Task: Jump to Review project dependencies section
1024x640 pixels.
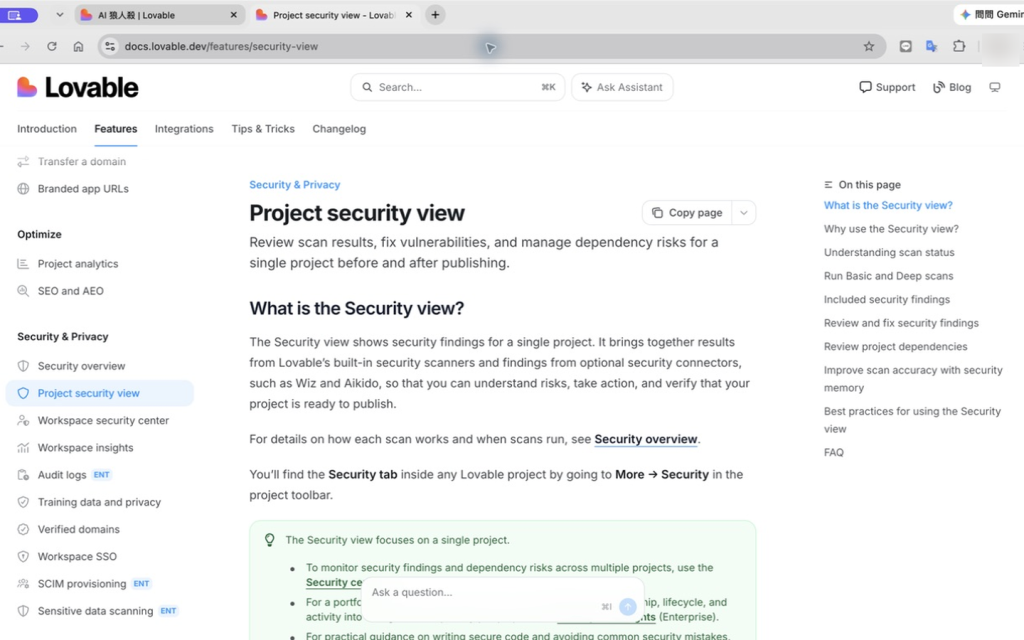Action: (895, 346)
